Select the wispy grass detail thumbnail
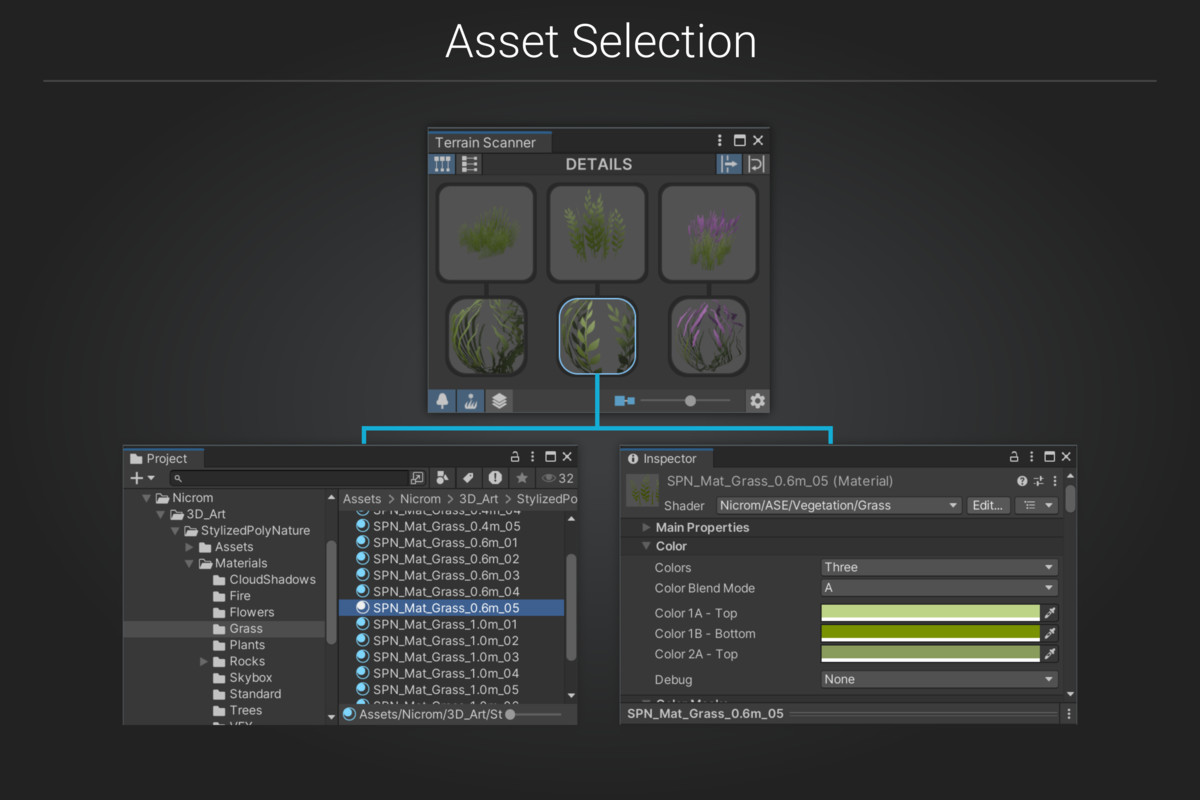The width and height of the screenshot is (1200, 800). 486,232
